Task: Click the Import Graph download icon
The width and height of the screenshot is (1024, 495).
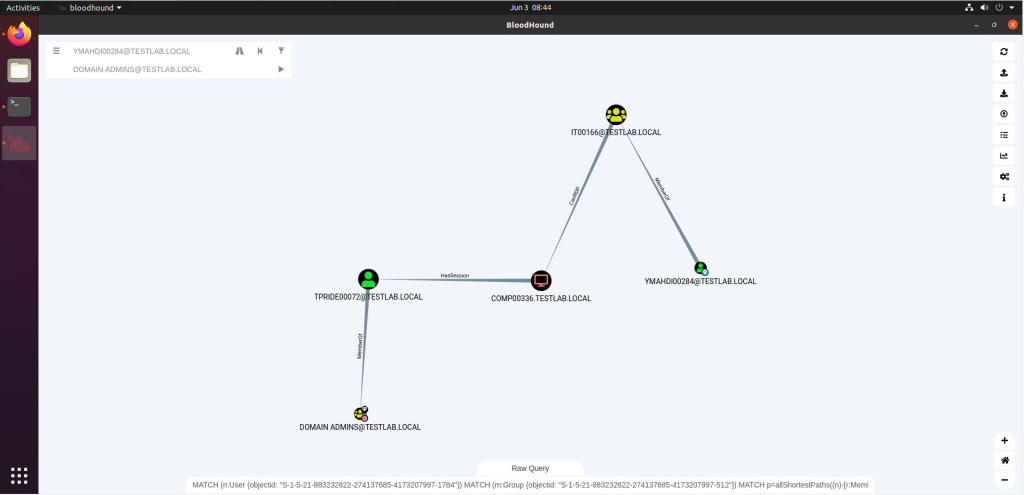Action: pyautogui.click(x=1004, y=93)
